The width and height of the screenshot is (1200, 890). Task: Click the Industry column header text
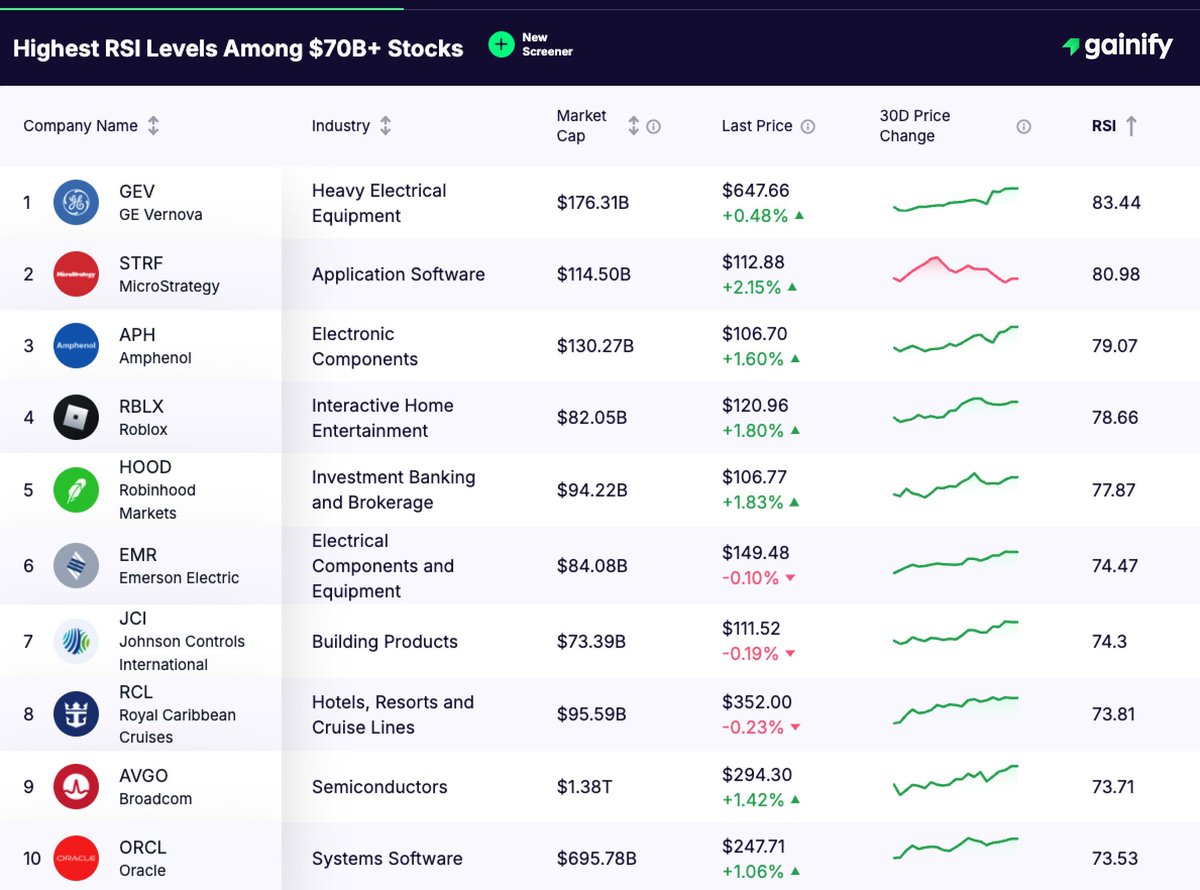coord(341,126)
